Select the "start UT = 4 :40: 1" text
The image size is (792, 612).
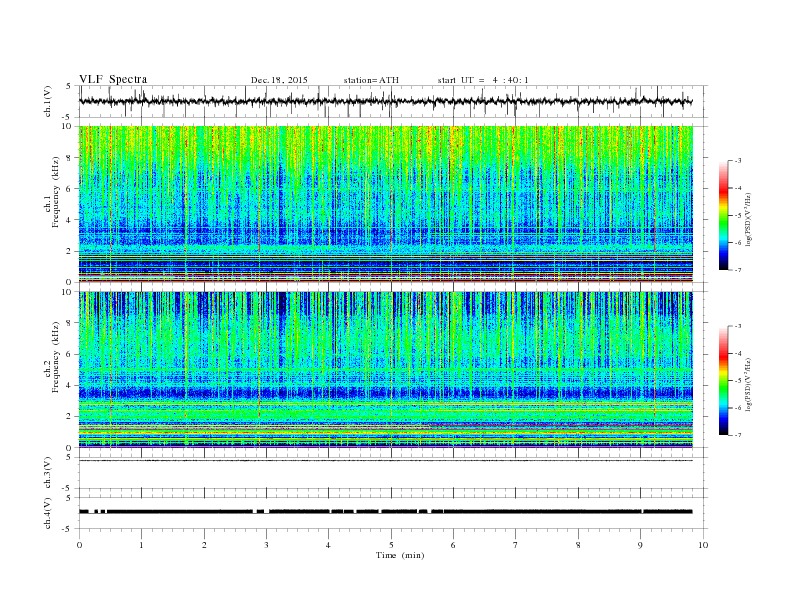[x=483, y=80]
